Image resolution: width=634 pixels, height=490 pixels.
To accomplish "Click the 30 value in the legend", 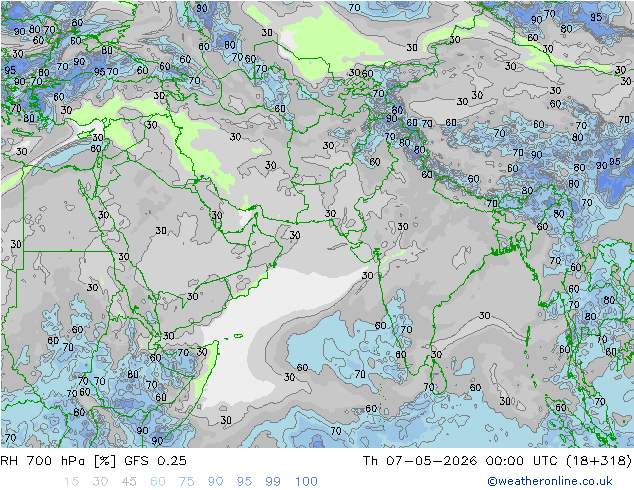I will (x=100, y=482).
